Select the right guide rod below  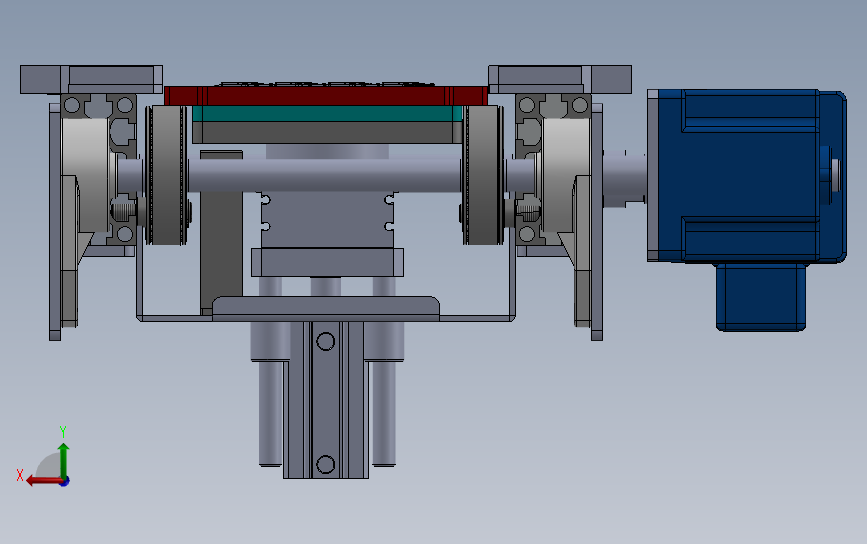coord(383,412)
